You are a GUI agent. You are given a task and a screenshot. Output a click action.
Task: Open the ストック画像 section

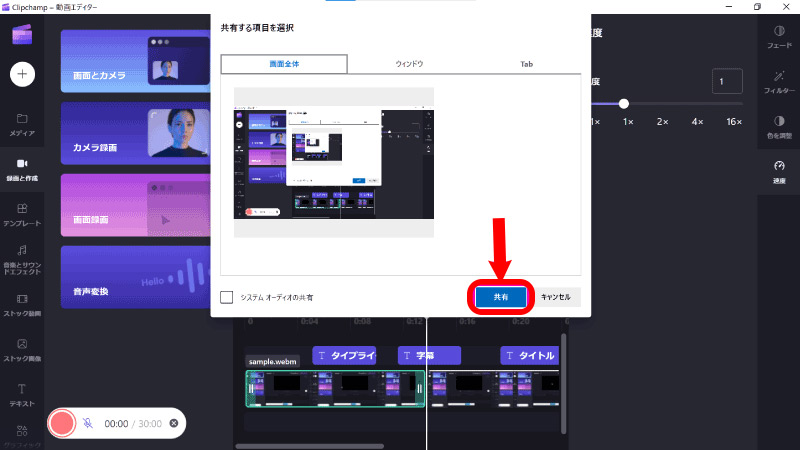click(22, 350)
